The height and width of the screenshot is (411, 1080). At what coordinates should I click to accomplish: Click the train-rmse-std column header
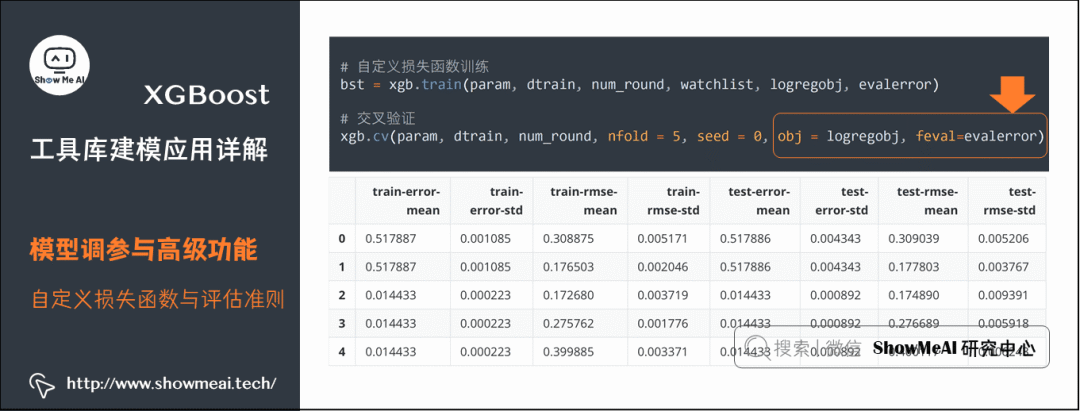click(669, 200)
